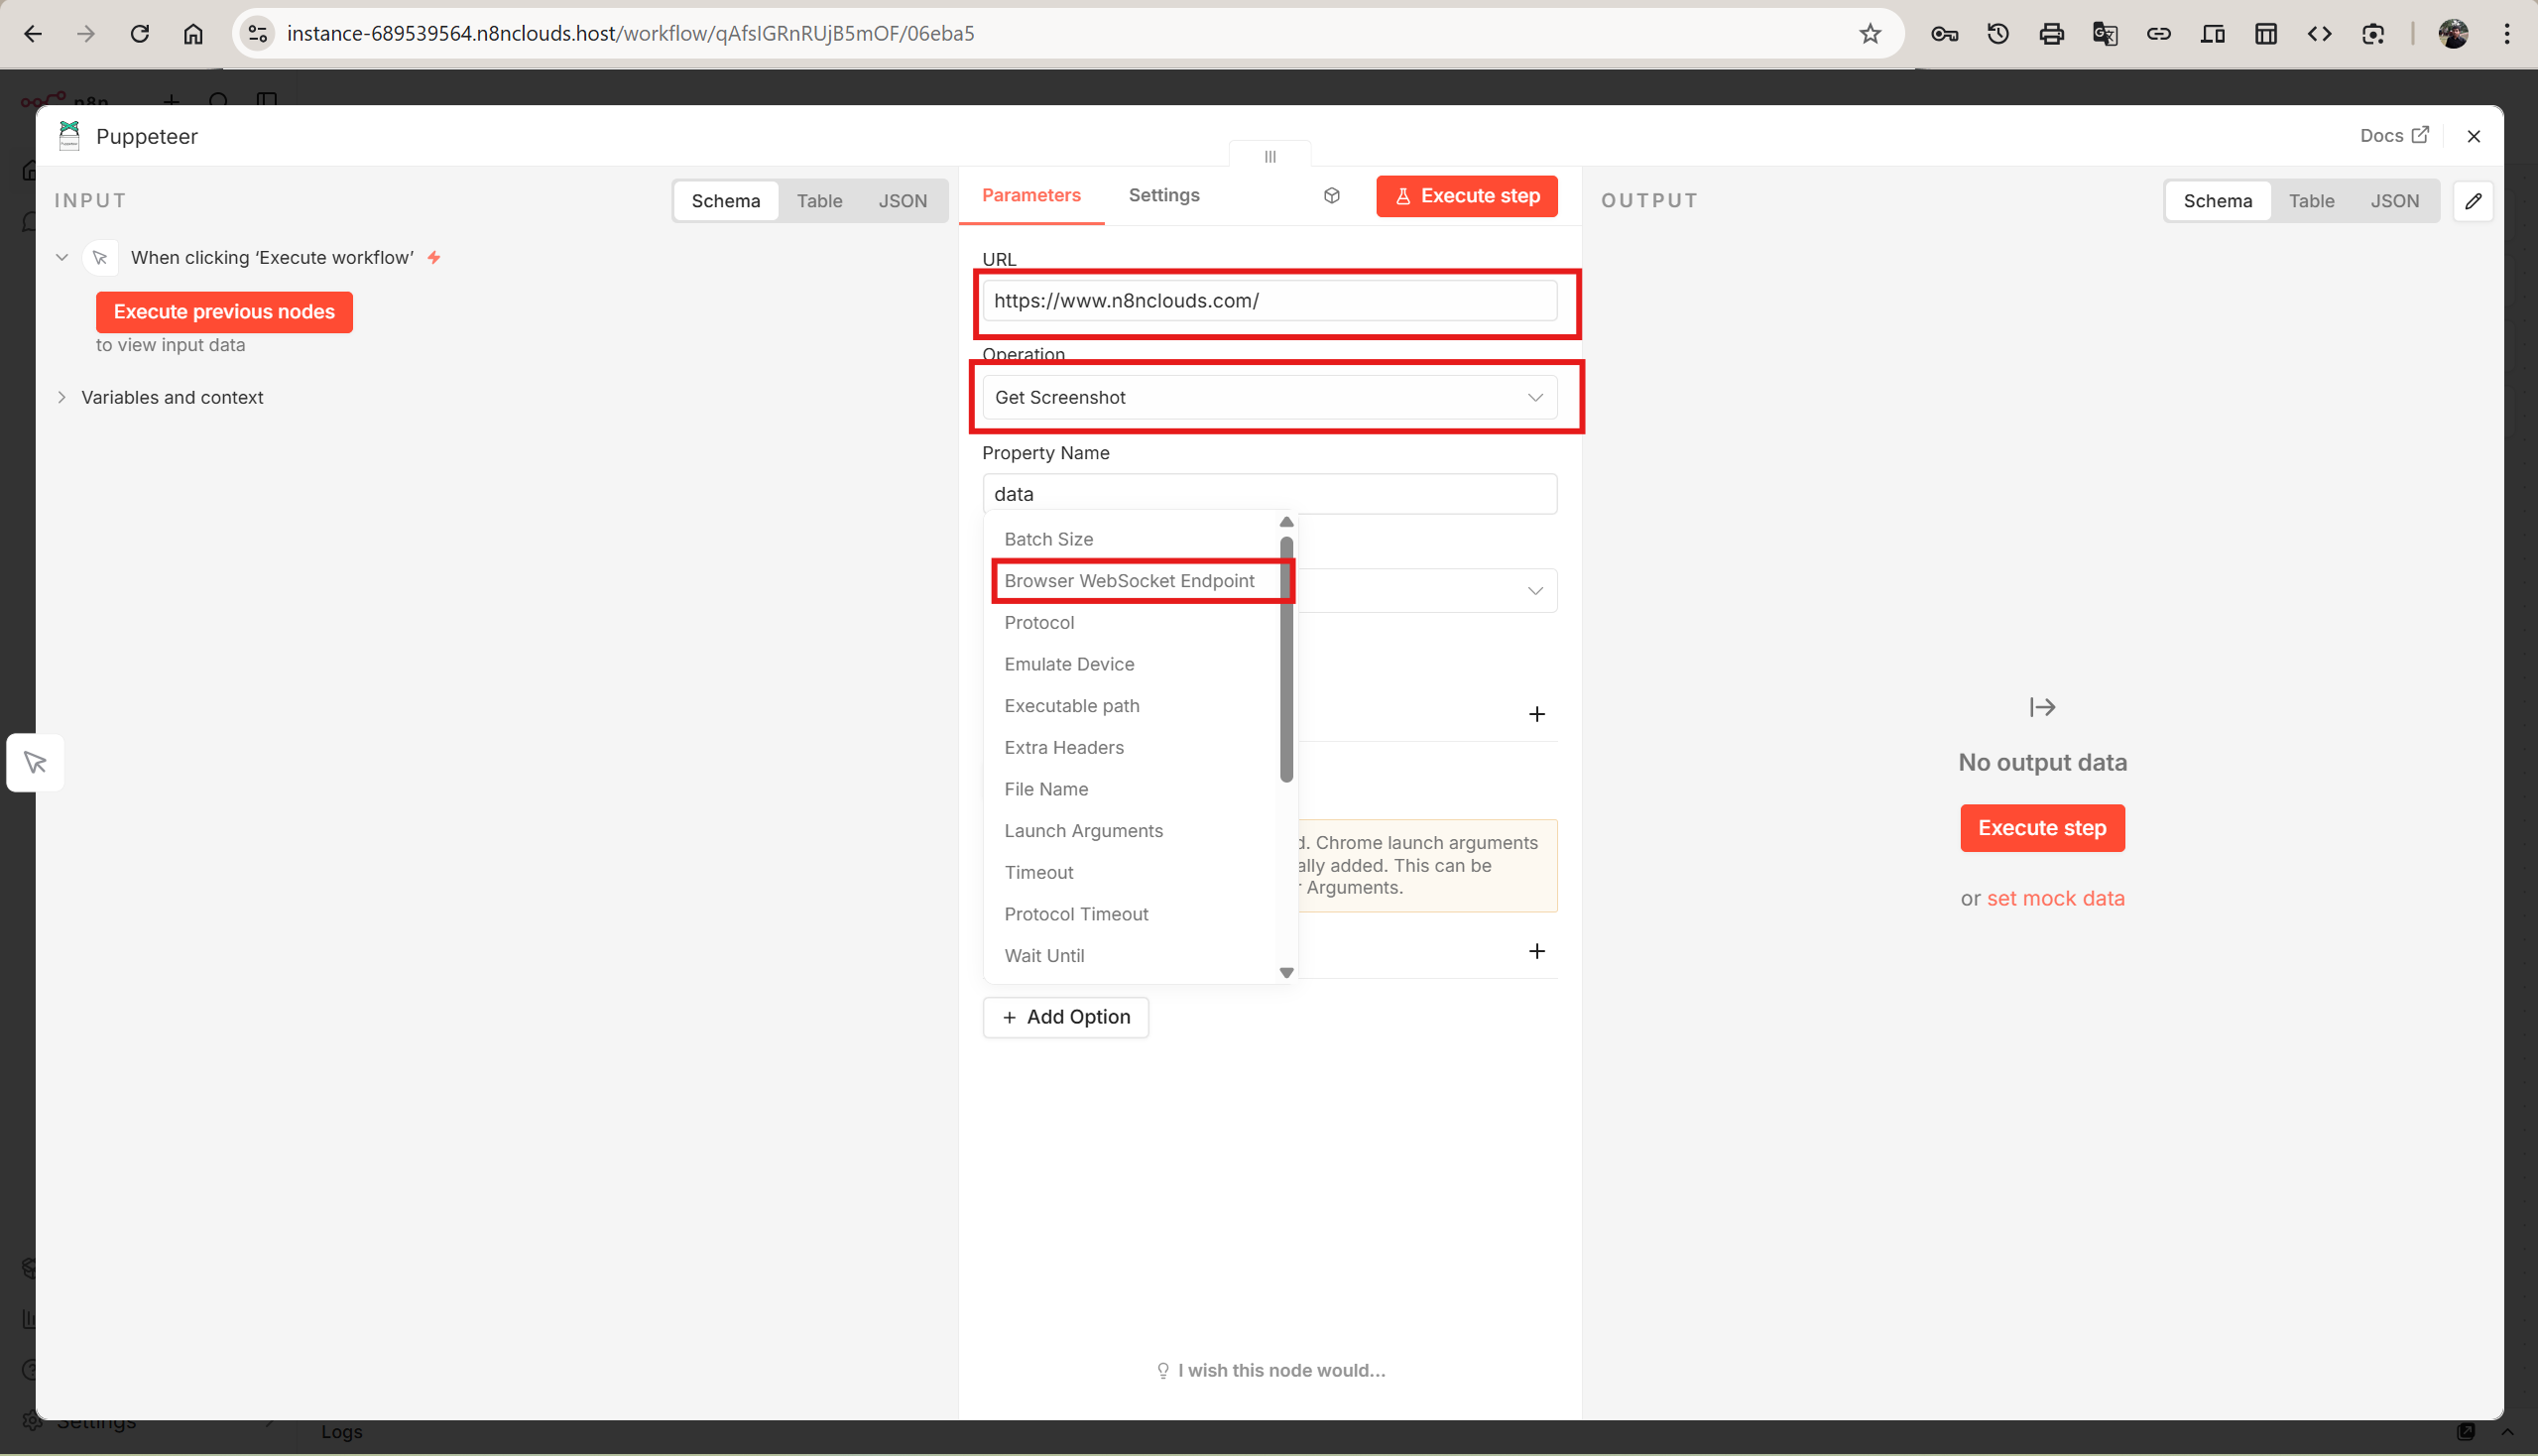Select the output Table view tab
2538x1456 pixels.
(2312, 201)
